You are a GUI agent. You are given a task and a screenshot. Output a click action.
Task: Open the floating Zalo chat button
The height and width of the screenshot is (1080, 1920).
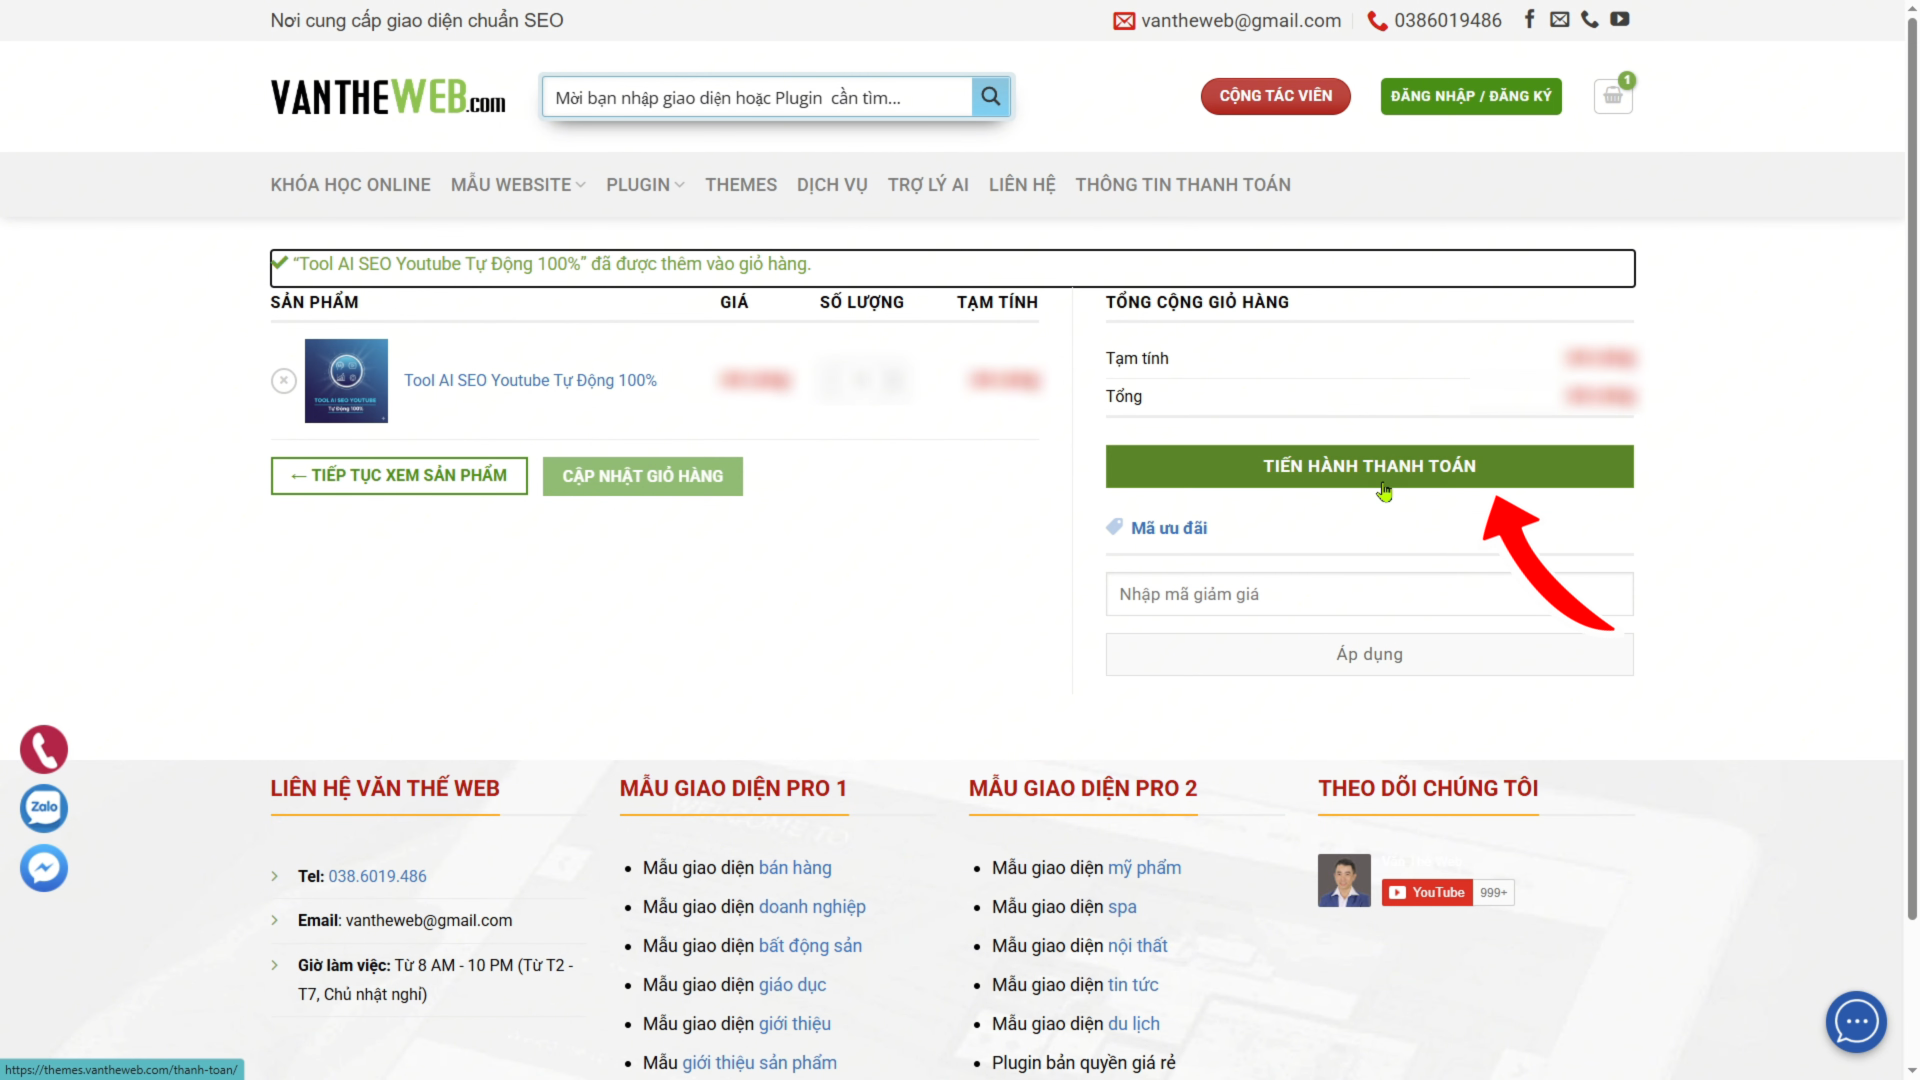coord(44,808)
